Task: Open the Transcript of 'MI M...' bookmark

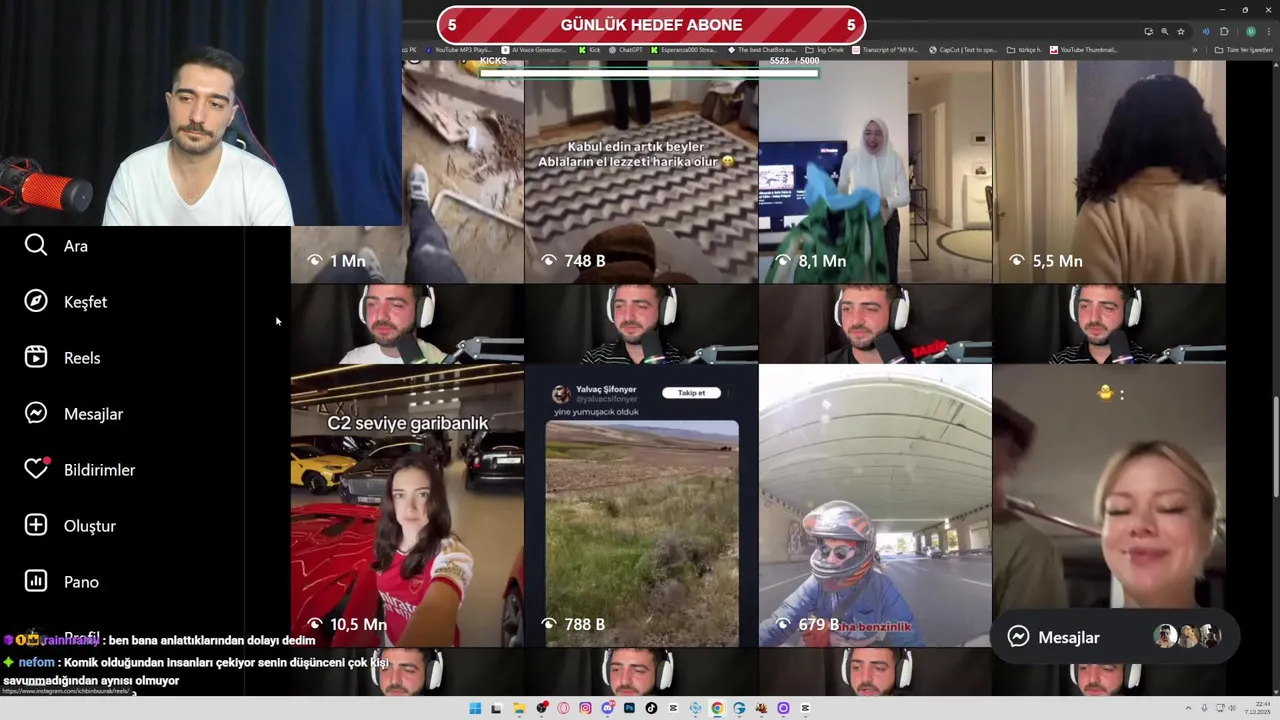Action: (884, 50)
